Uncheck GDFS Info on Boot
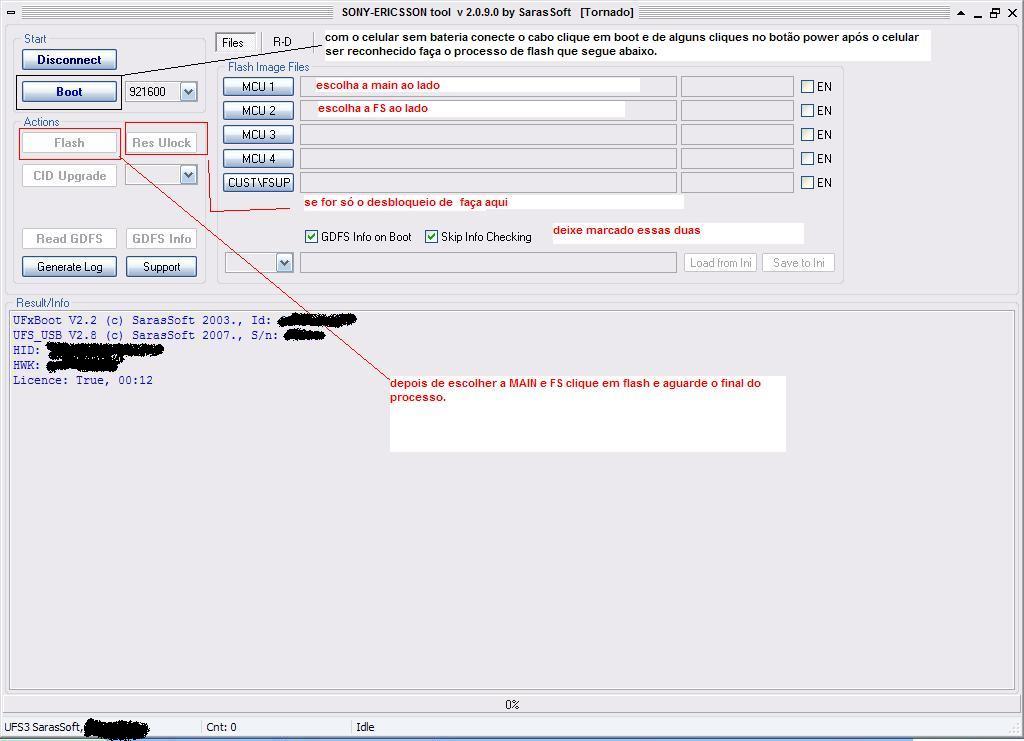The width and height of the screenshot is (1024, 741). click(312, 237)
